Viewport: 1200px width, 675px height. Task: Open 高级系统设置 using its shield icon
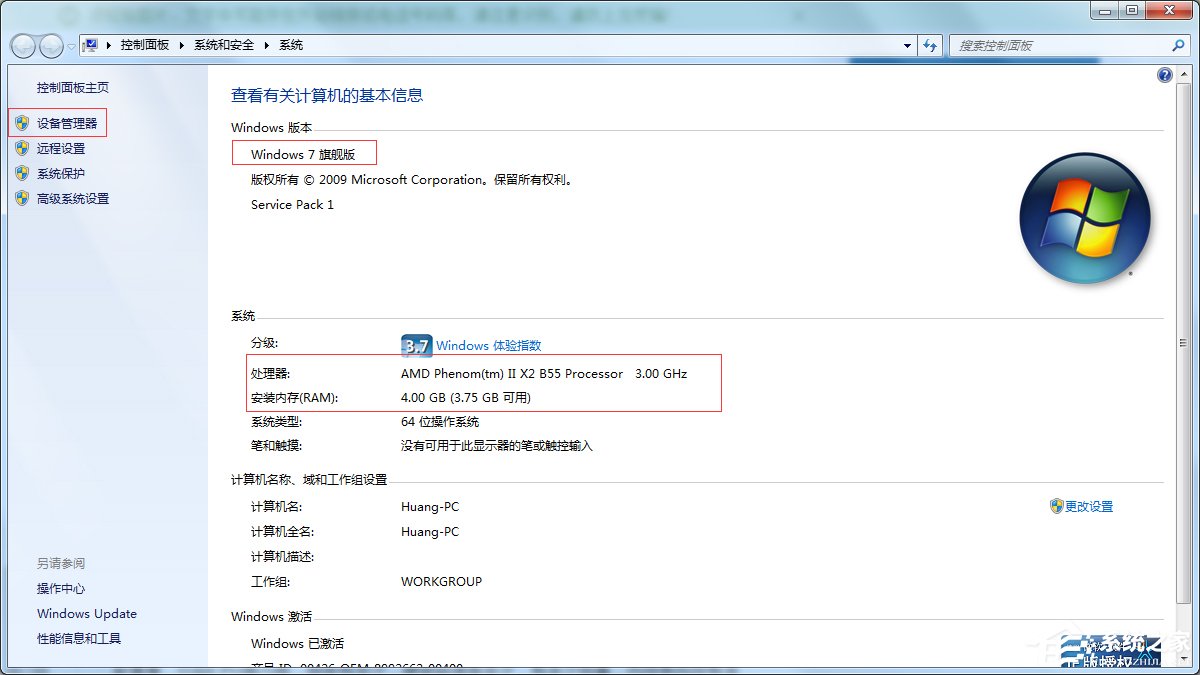coord(23,198)
